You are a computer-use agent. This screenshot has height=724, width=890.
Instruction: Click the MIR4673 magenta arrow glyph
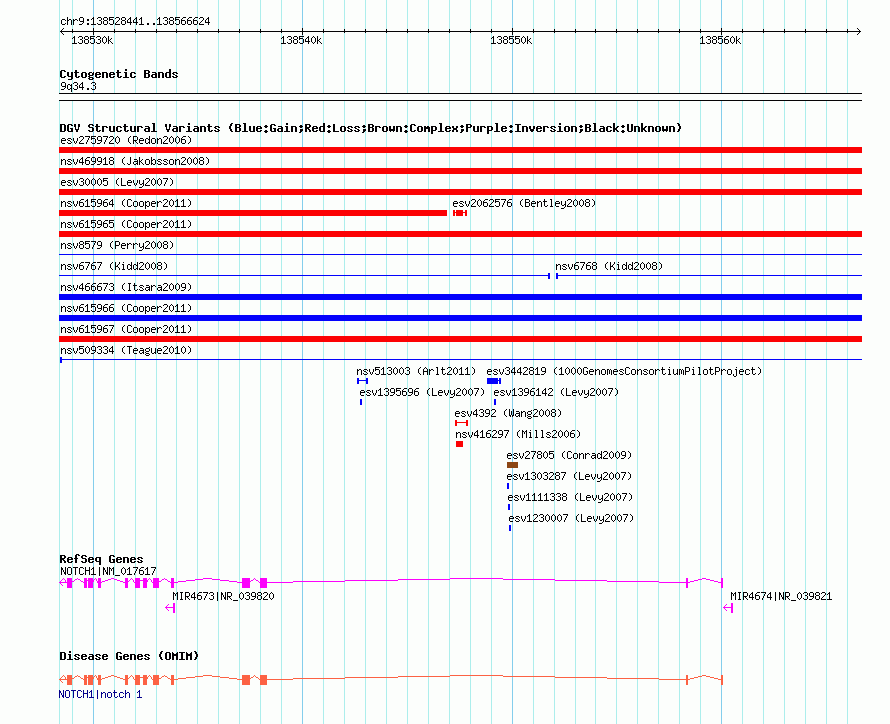coord(170,608)
